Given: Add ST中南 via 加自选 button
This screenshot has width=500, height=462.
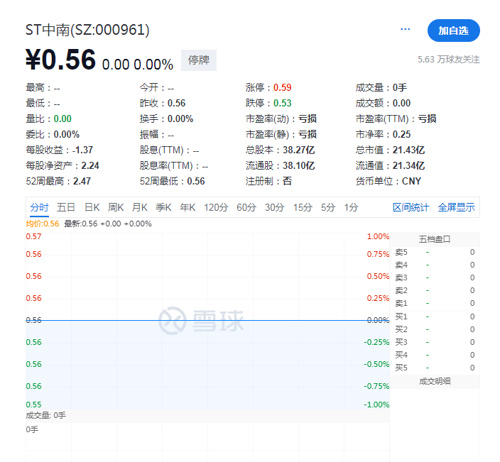Looking at the screenshot, I should coord(454,30).
